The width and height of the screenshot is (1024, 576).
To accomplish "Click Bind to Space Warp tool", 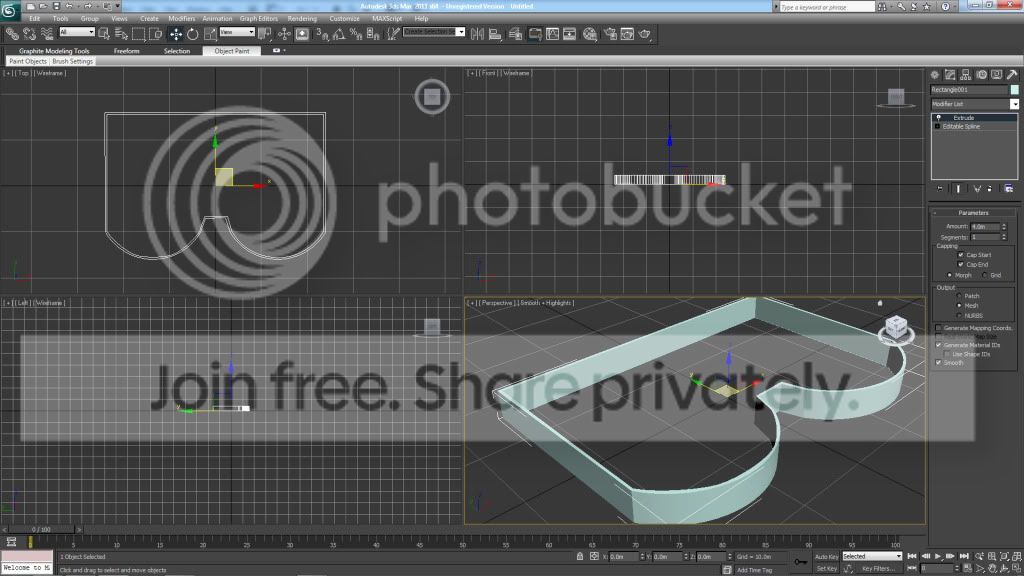I will [47, 34].
